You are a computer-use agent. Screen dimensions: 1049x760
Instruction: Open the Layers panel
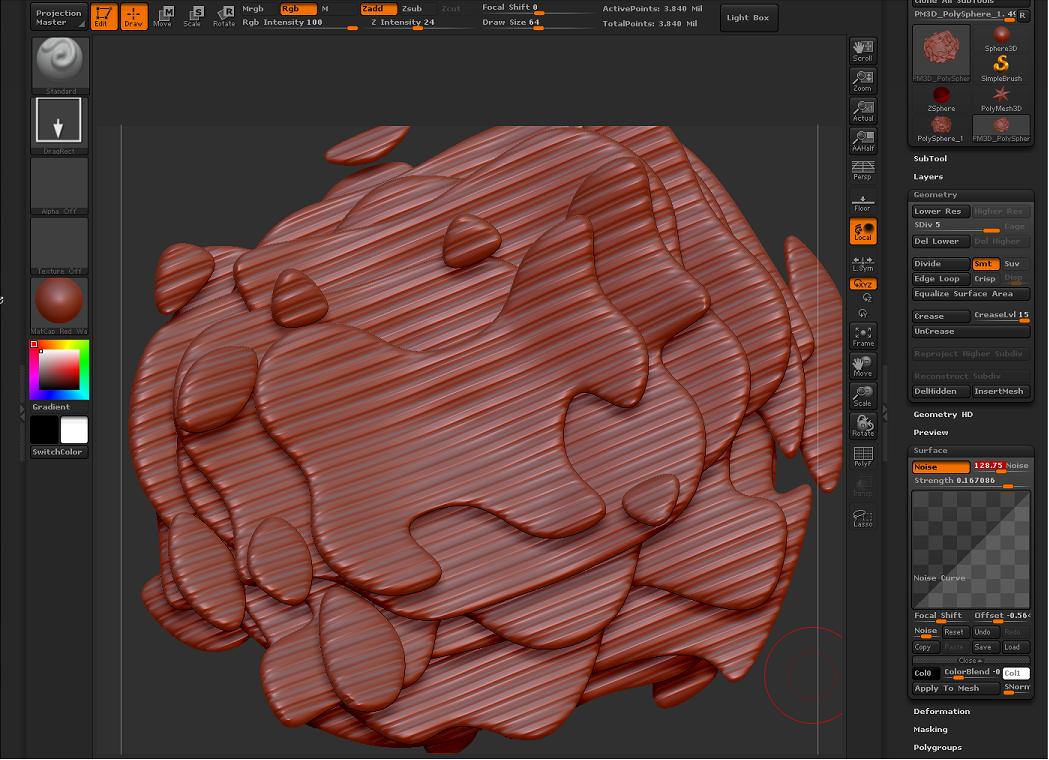point(928,176)
